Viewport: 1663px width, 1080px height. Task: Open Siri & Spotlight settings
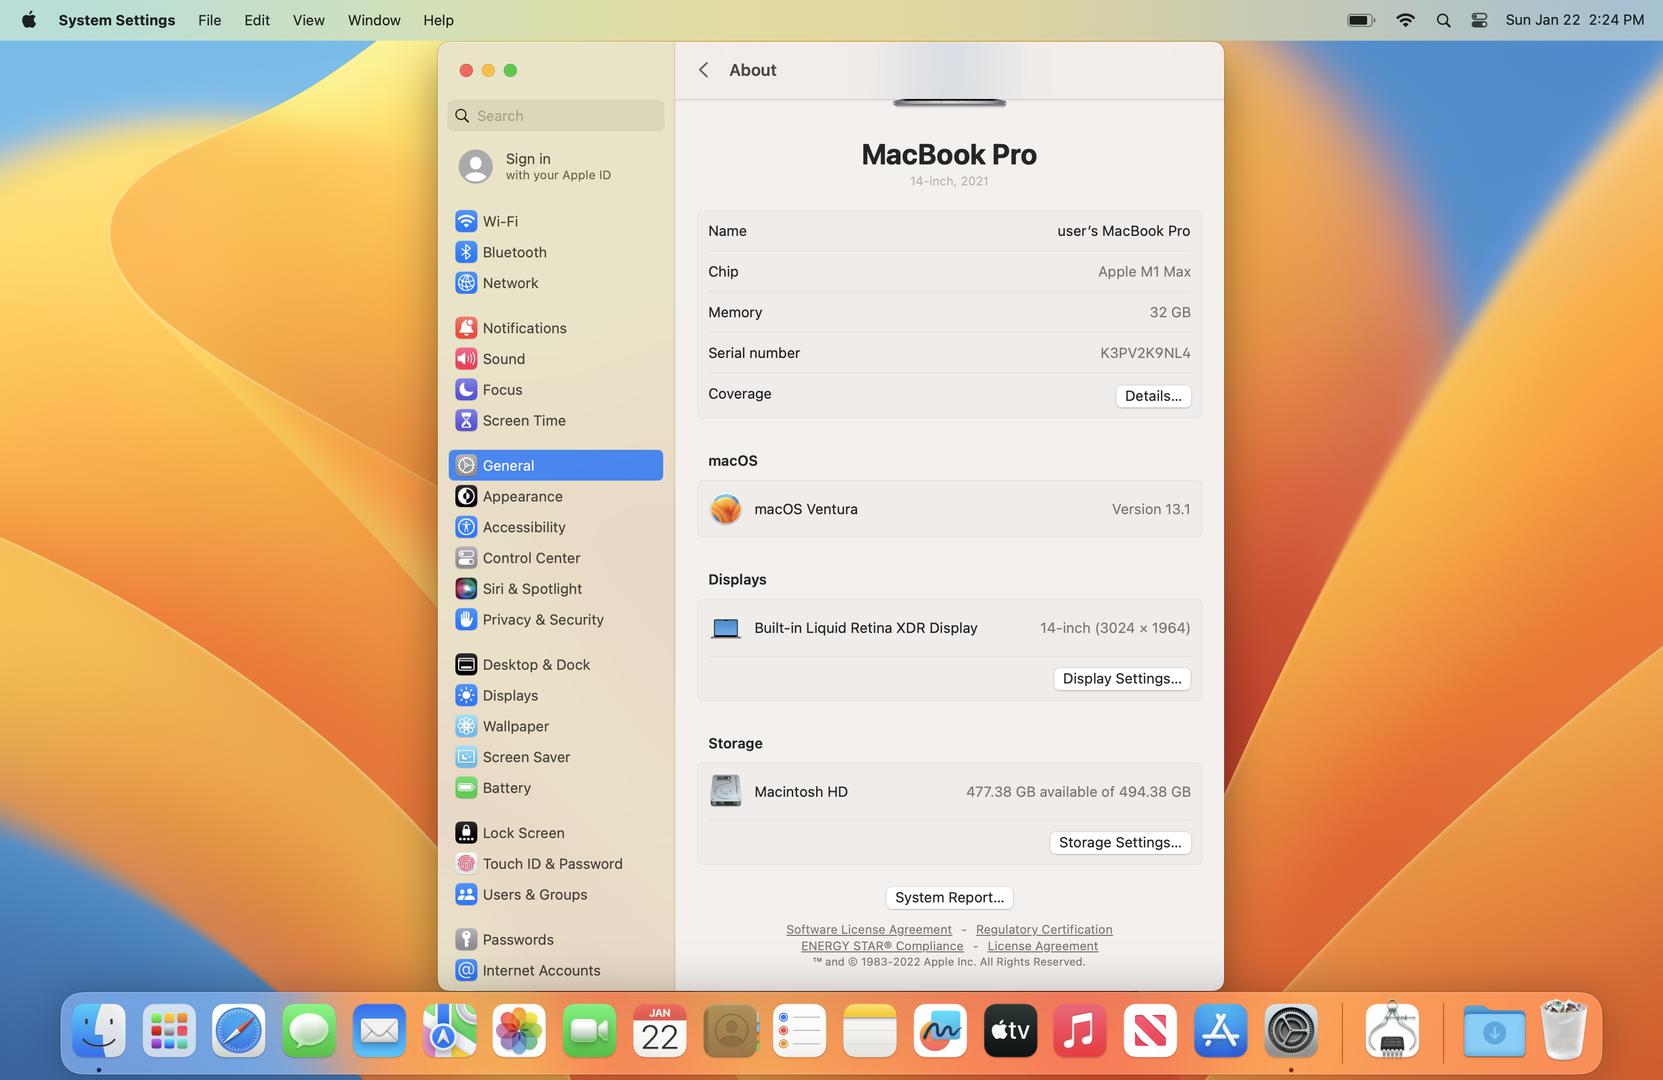pyautogui.click(x=531, y=589)
